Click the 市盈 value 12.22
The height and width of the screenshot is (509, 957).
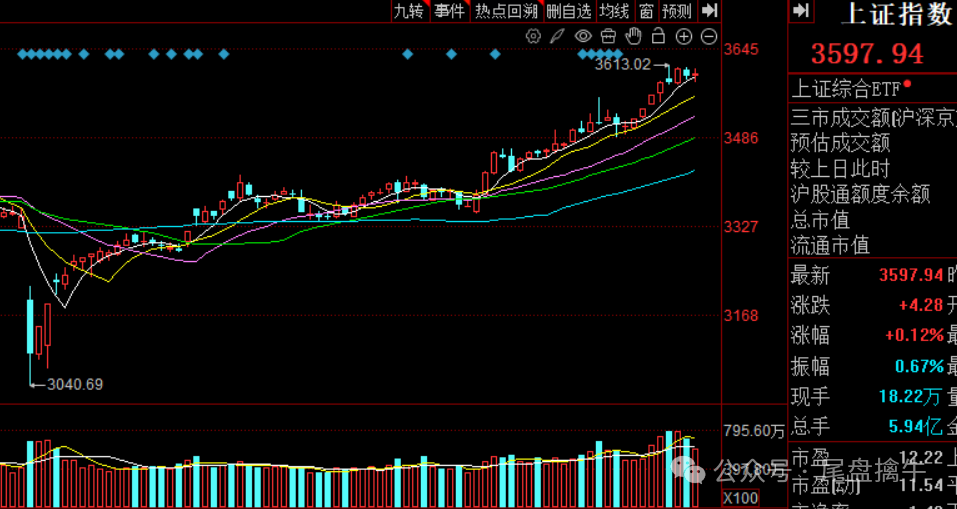pos(920,456)
